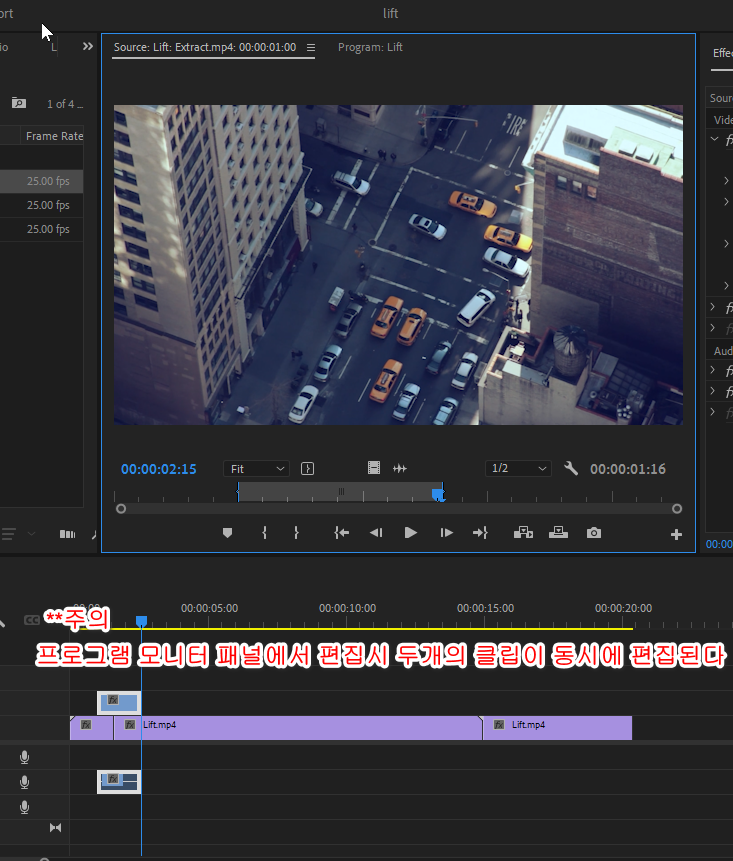The width and height of the screenshot is (733, 861).
Task: Click the Export Frame camera icon
Action: point(594,533)
